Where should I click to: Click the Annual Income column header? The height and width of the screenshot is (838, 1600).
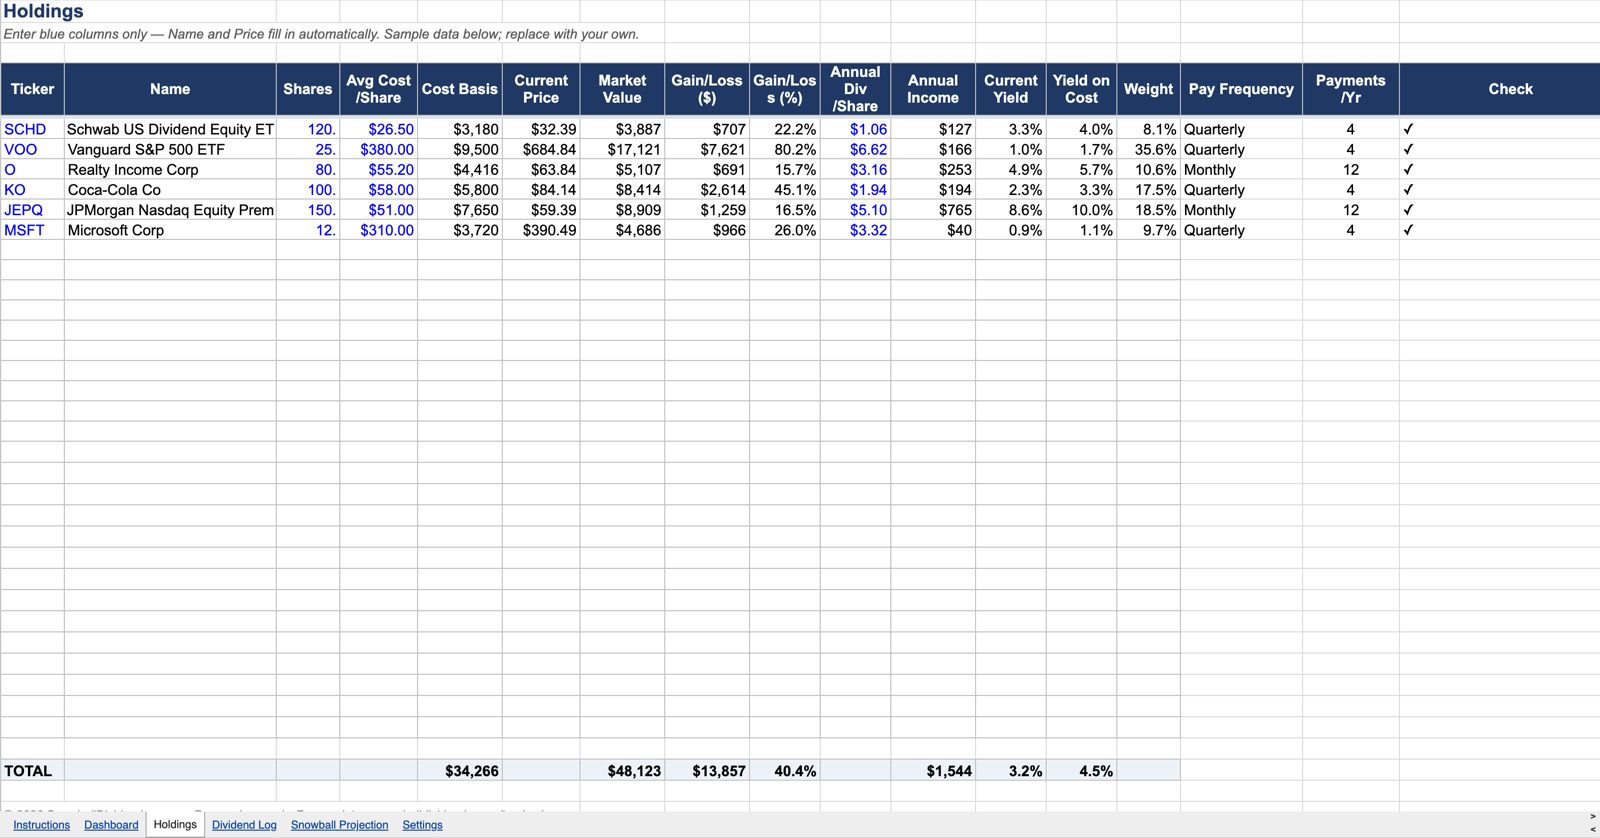tap(933, 89)
